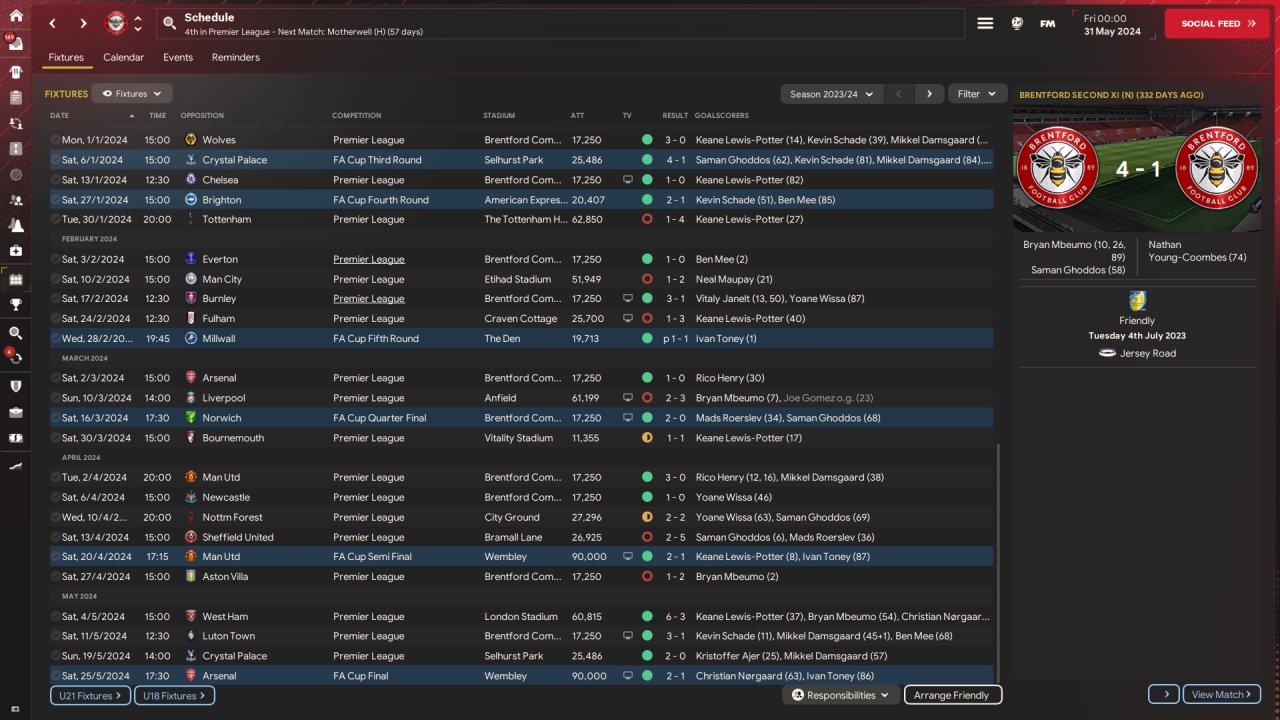Viewport: 1280px width, 720px height.
Task: Click the Wolves club badge
Action: 190,140
